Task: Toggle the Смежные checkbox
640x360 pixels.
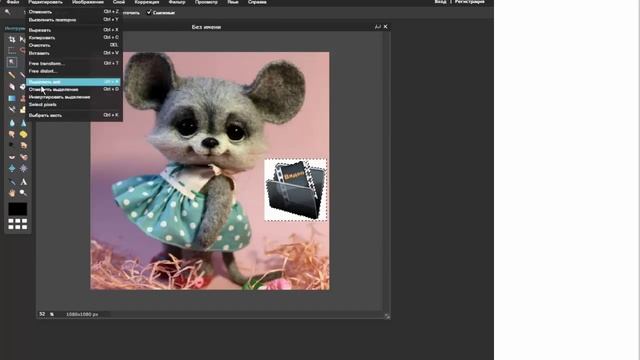Action: 149,12
